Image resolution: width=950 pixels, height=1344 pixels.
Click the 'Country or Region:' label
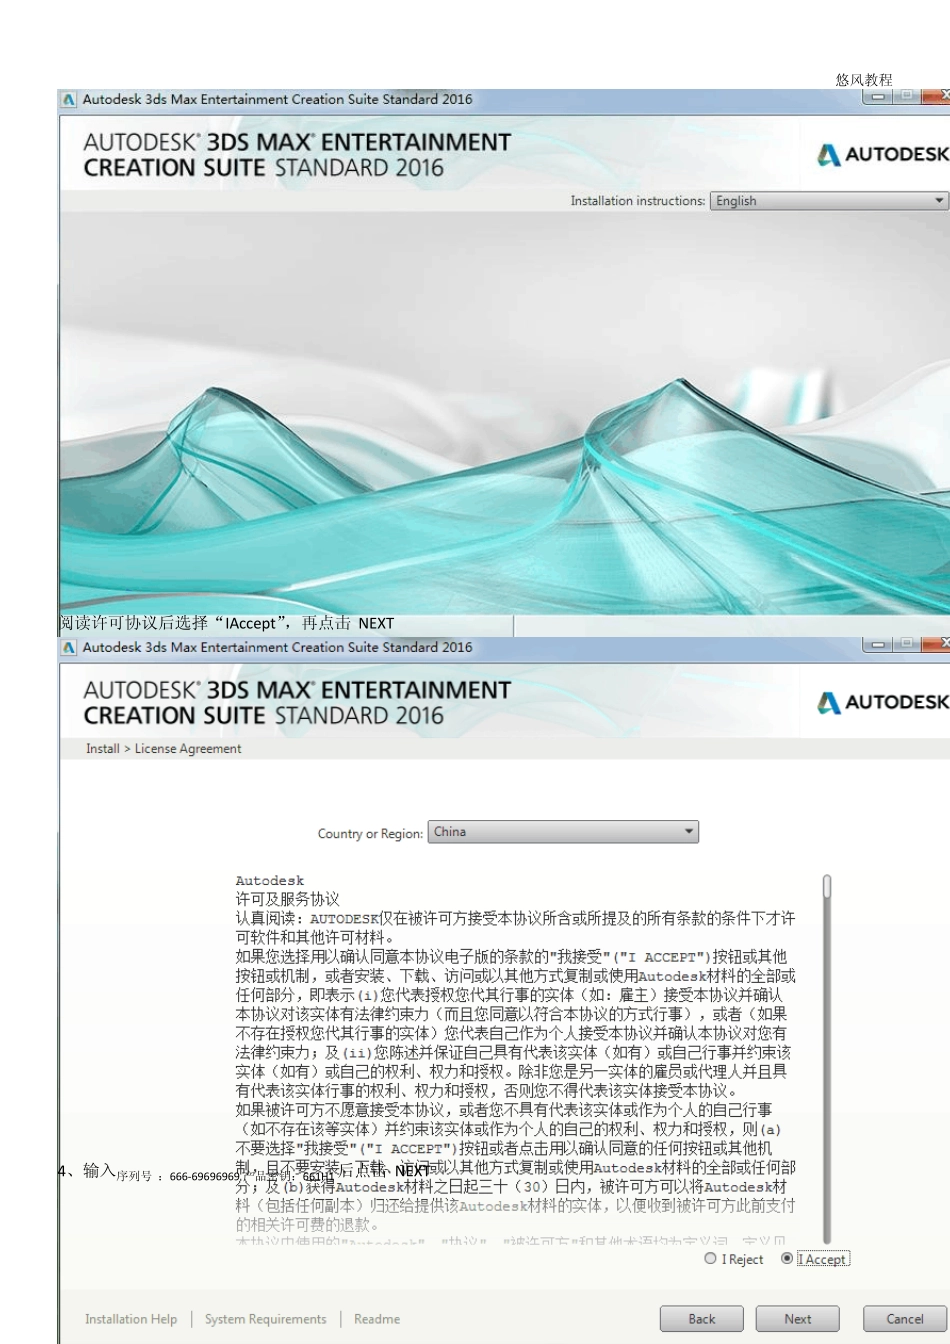pyautogui.click(x=370, y=834)
